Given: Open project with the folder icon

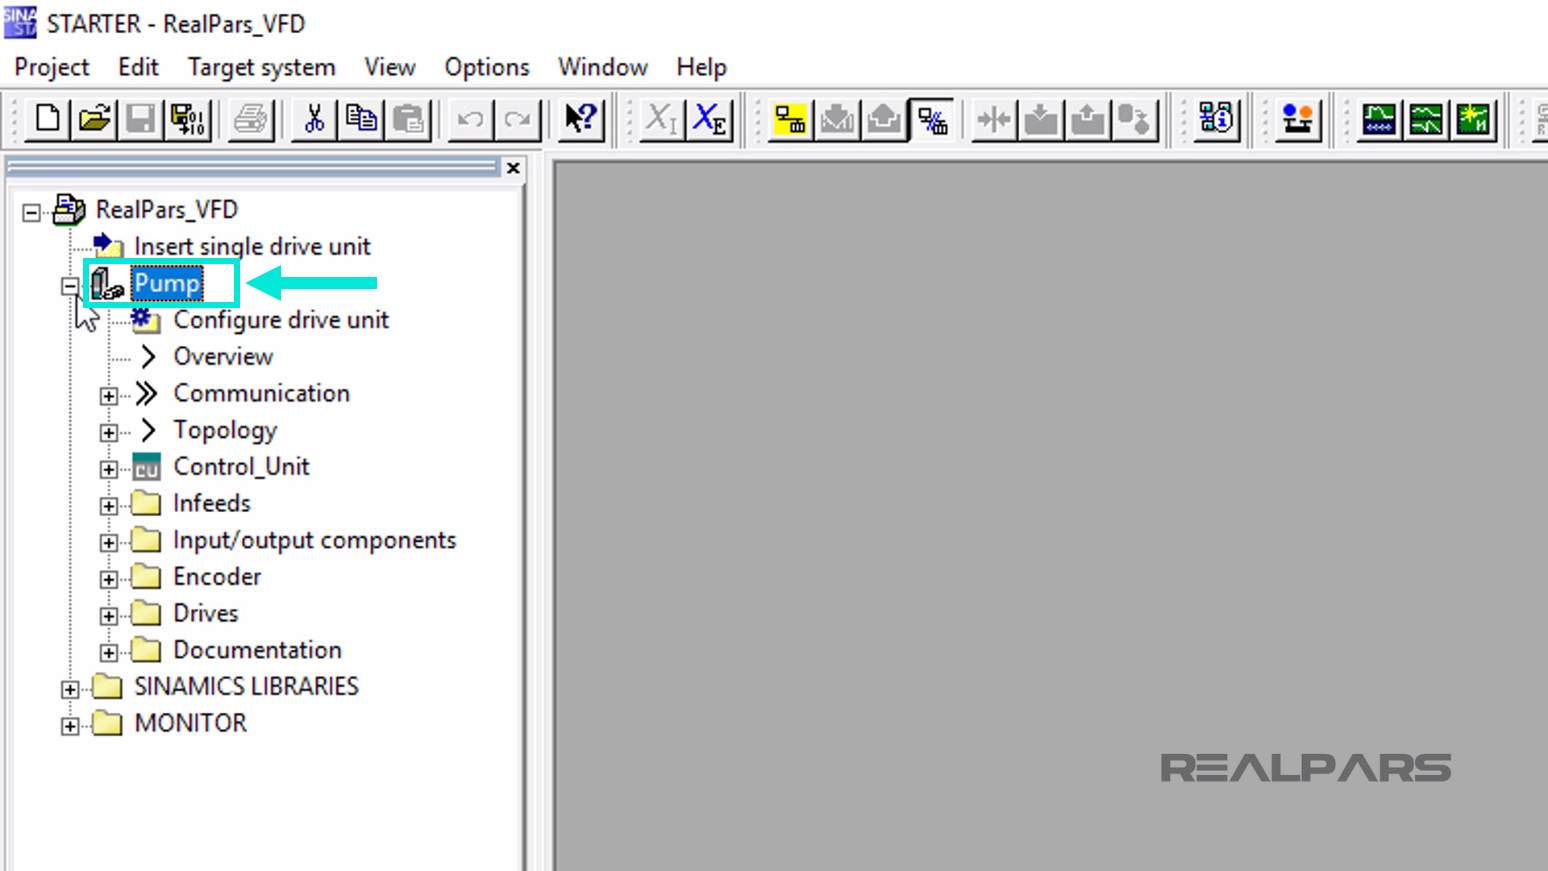Looking at the screenshot, I should pos(95,119).
